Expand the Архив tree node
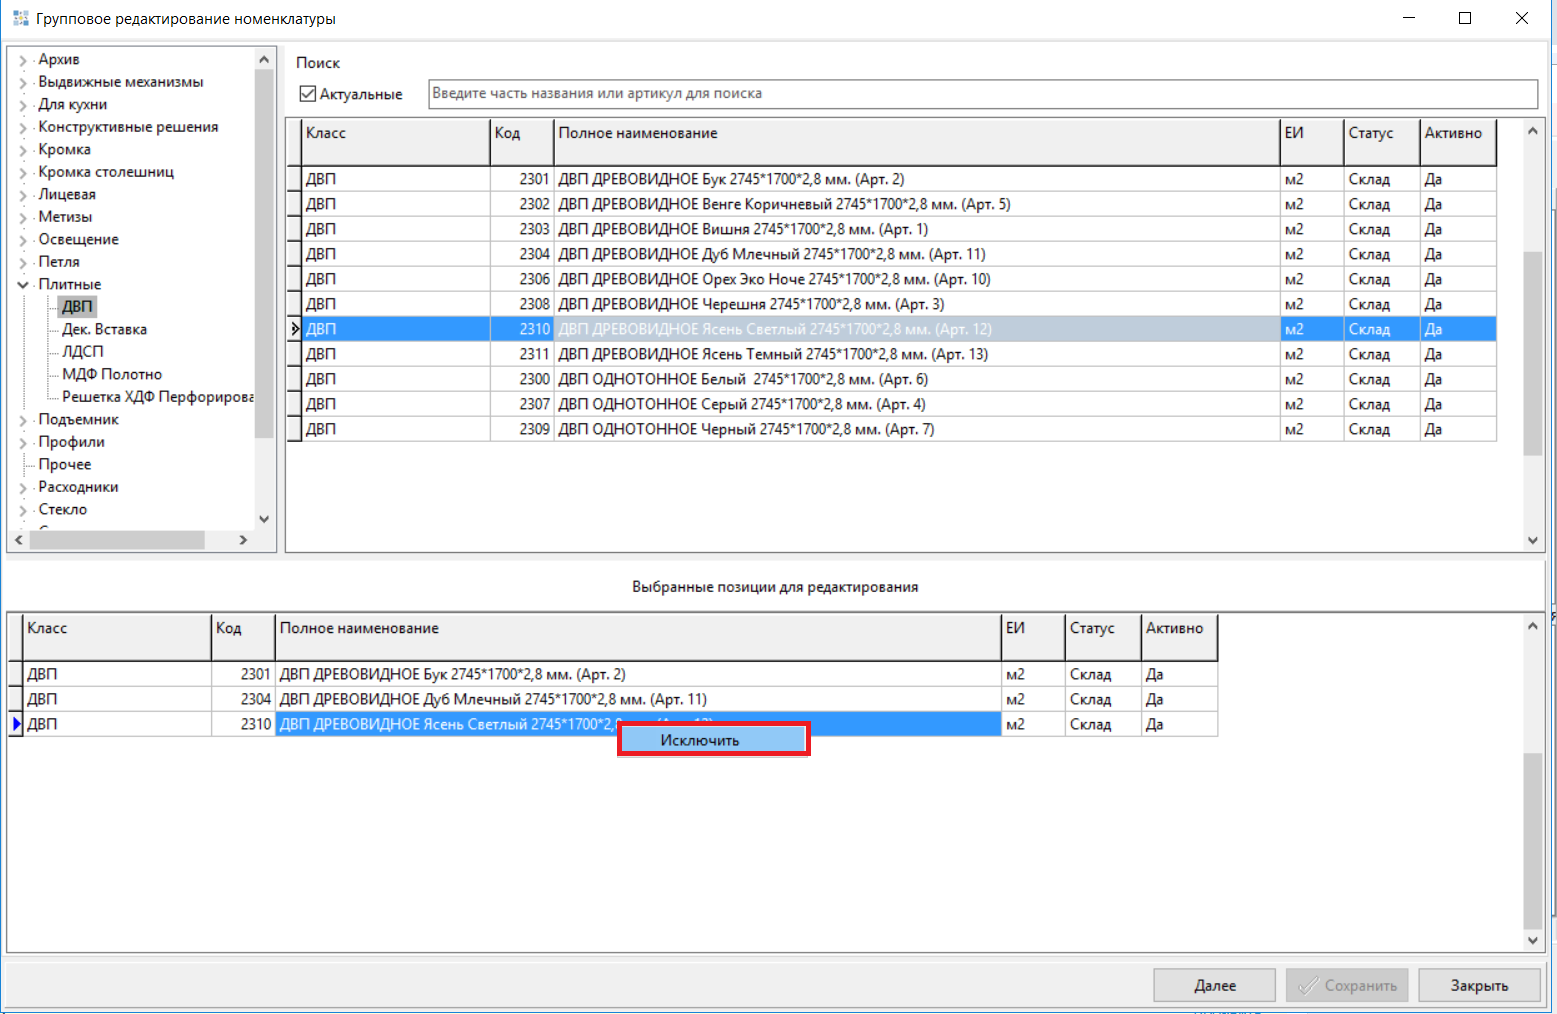 (23, 60)
